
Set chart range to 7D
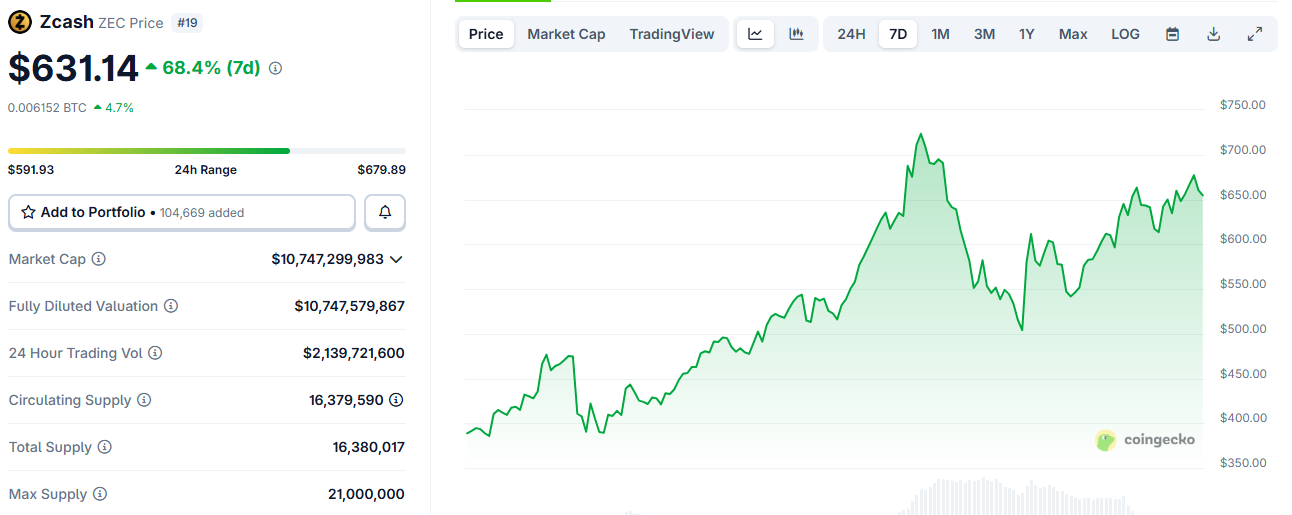[898, 34]
